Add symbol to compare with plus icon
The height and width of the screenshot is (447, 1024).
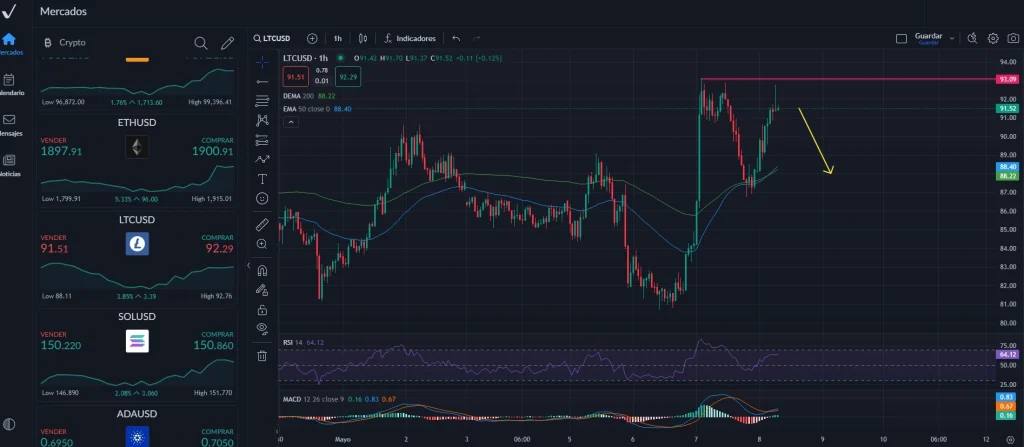[312, 39]
